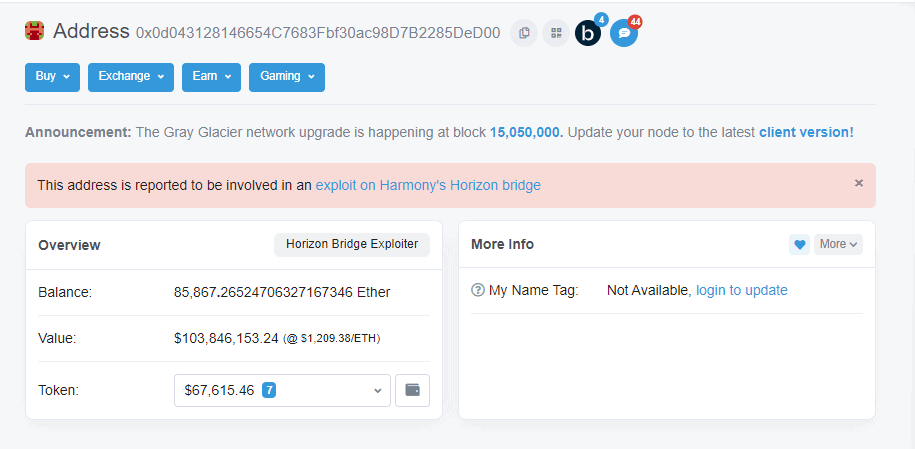Expand the Token holdings dropdown
915x449 pixels.
click(x=281, y=390)
